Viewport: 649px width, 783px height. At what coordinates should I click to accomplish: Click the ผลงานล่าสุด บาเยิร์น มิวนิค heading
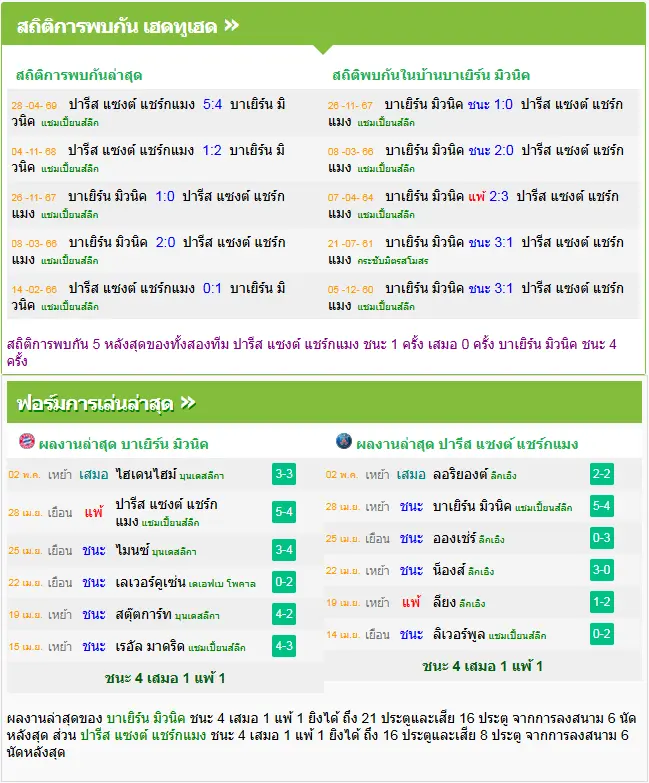tap(123, 444)
